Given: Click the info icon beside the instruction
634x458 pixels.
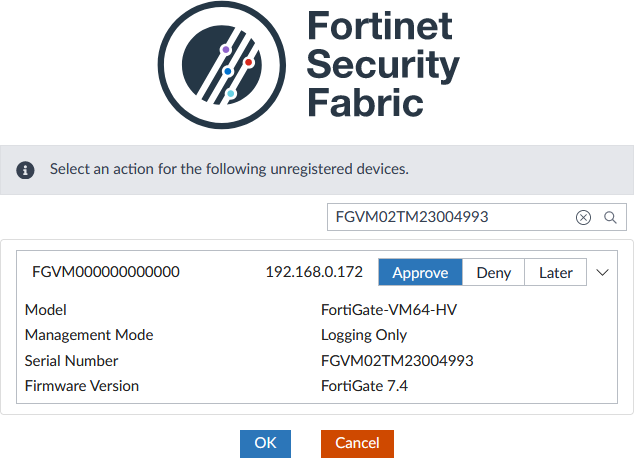Looking at the screenshot, I should coord(26,170).
